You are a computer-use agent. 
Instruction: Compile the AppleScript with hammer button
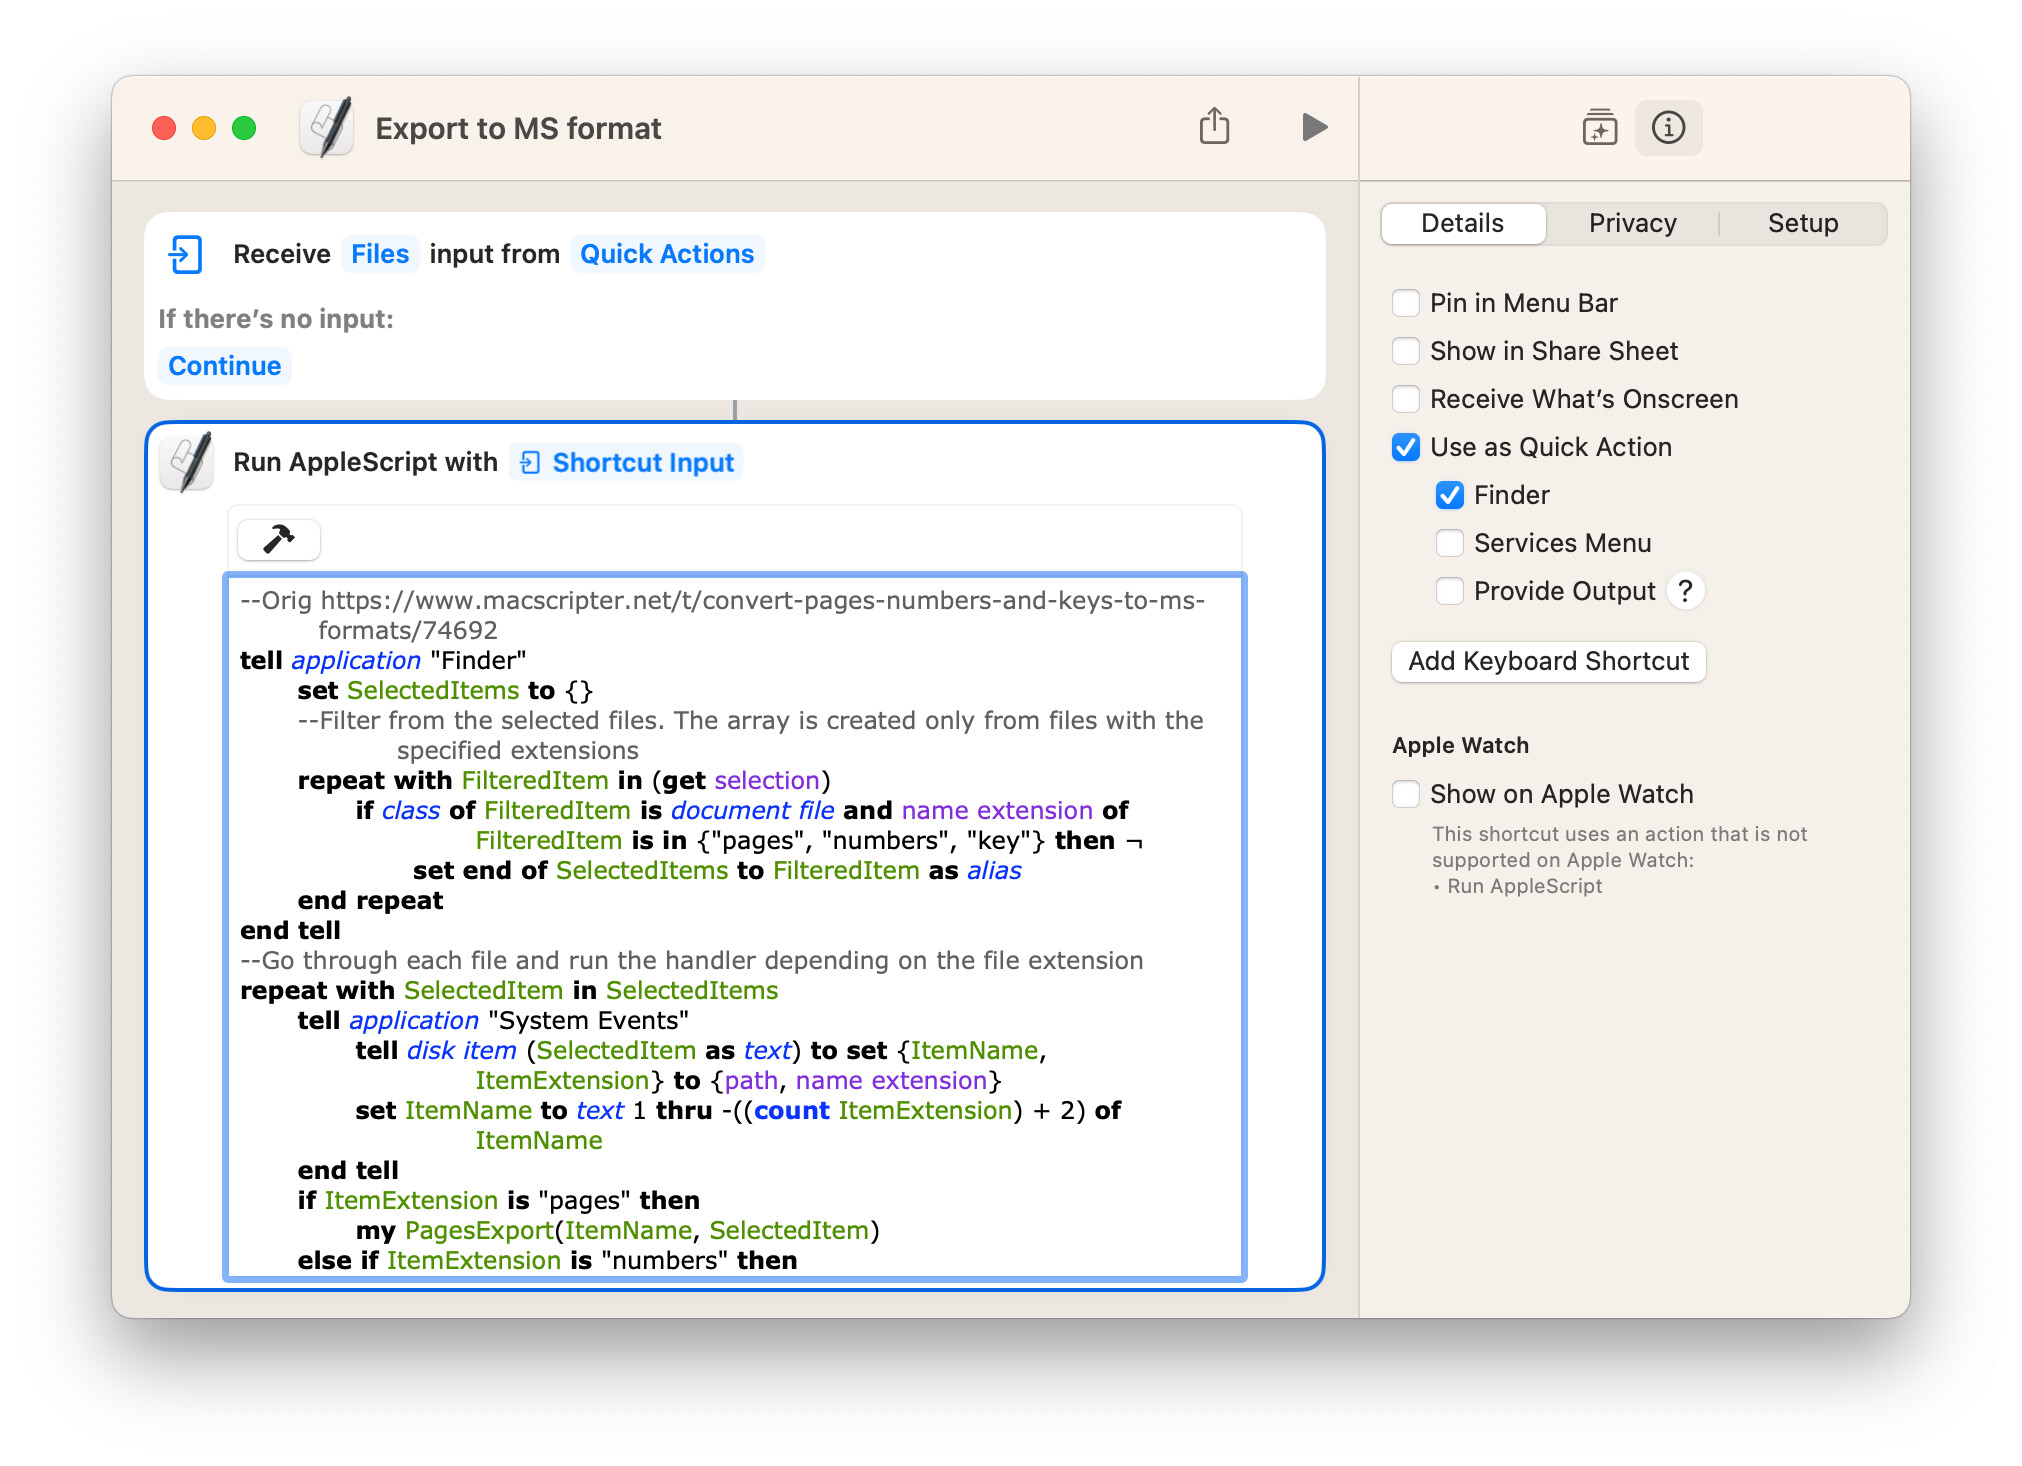(279, 540)
